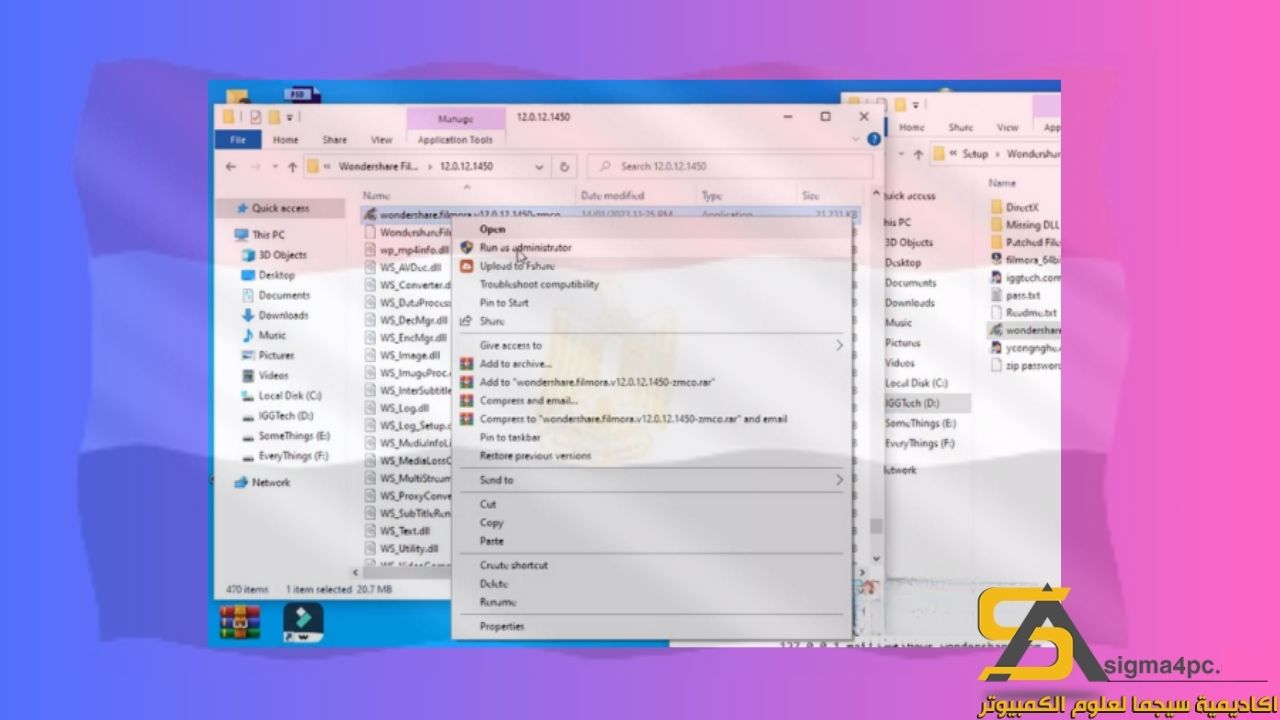Choose Restore previous versions
Image resolution: width=1280 pixels, height=720 pixels.
(x=535, y=456)
